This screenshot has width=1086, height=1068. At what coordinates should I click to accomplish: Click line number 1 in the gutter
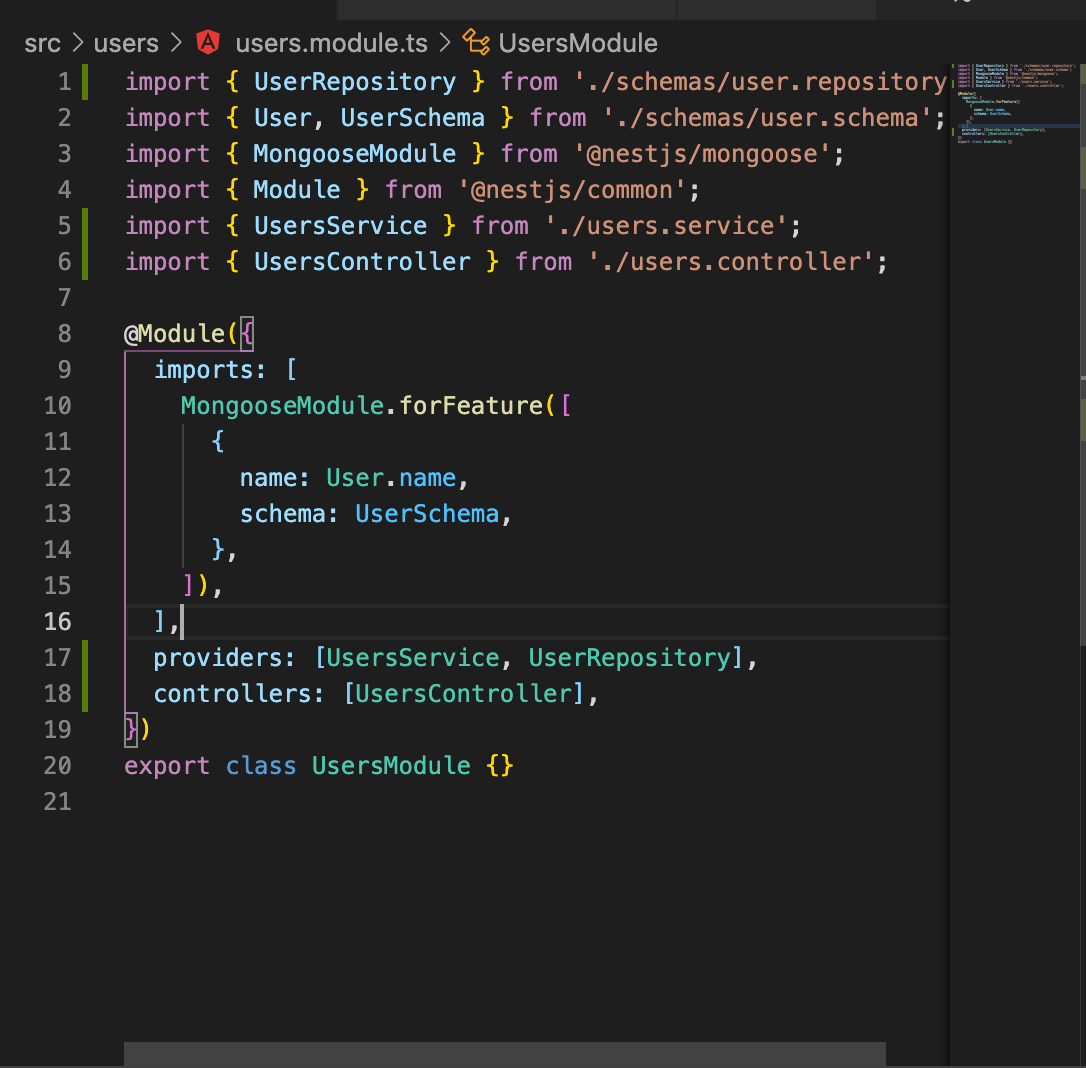click(64, 82)
